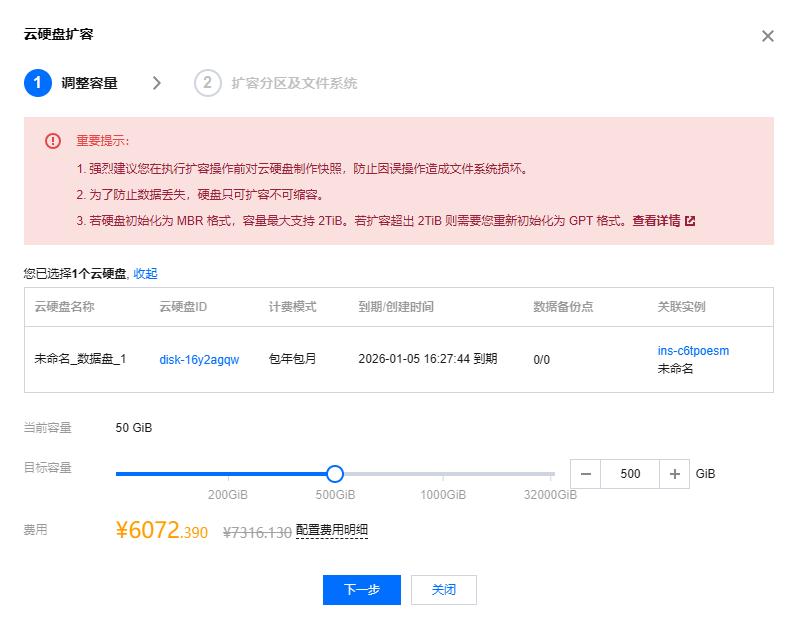Click the step 1 circle icon

(37, 83)
